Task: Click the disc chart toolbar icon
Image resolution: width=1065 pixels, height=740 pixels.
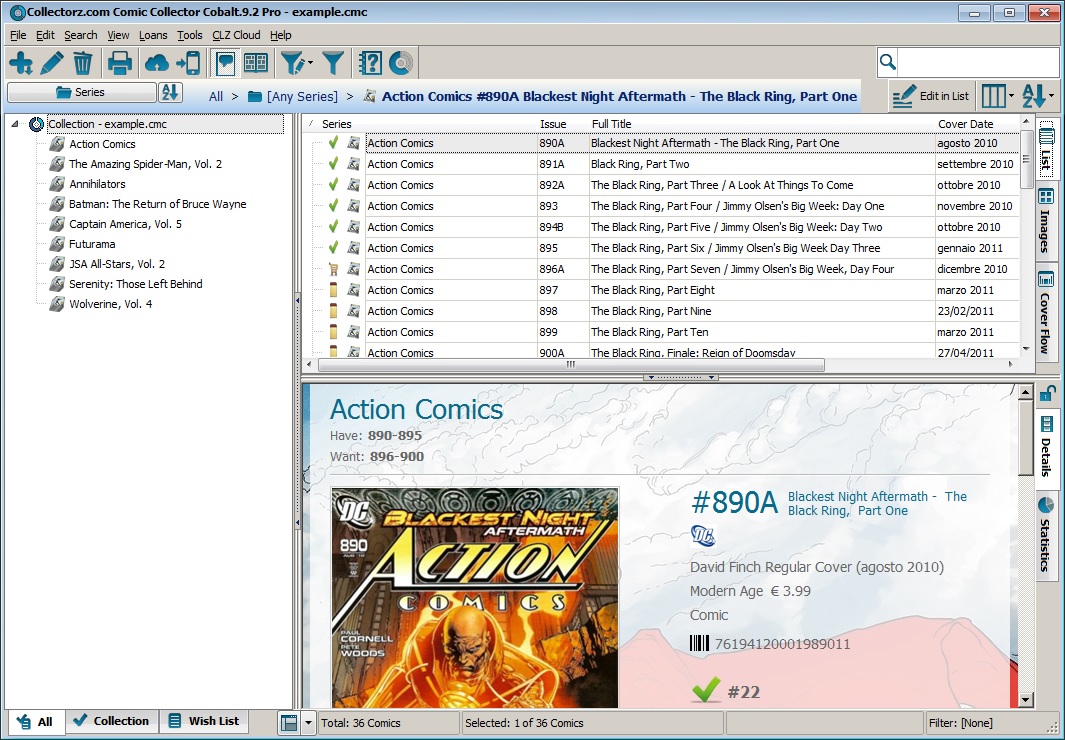Action: 401,63
